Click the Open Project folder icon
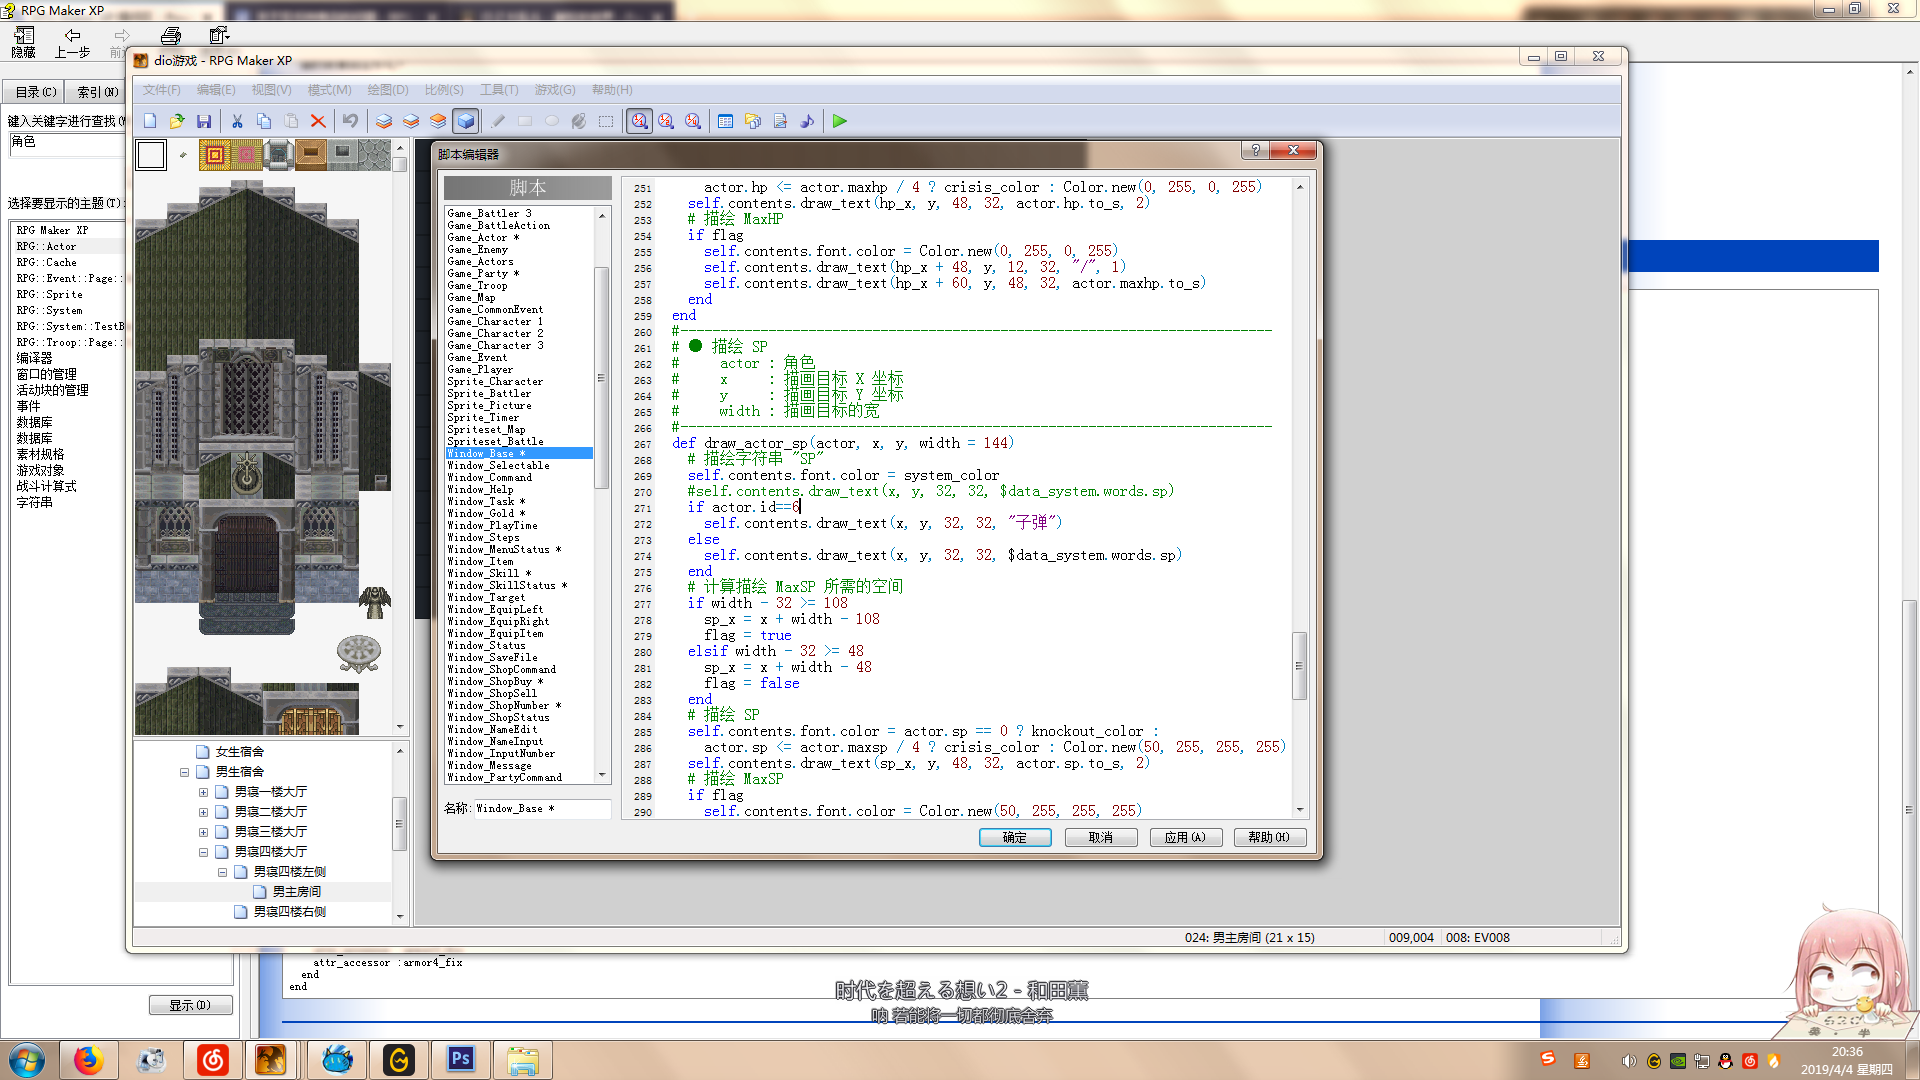The height and width of the screenshot is (1080, 1920). [177, 121]
